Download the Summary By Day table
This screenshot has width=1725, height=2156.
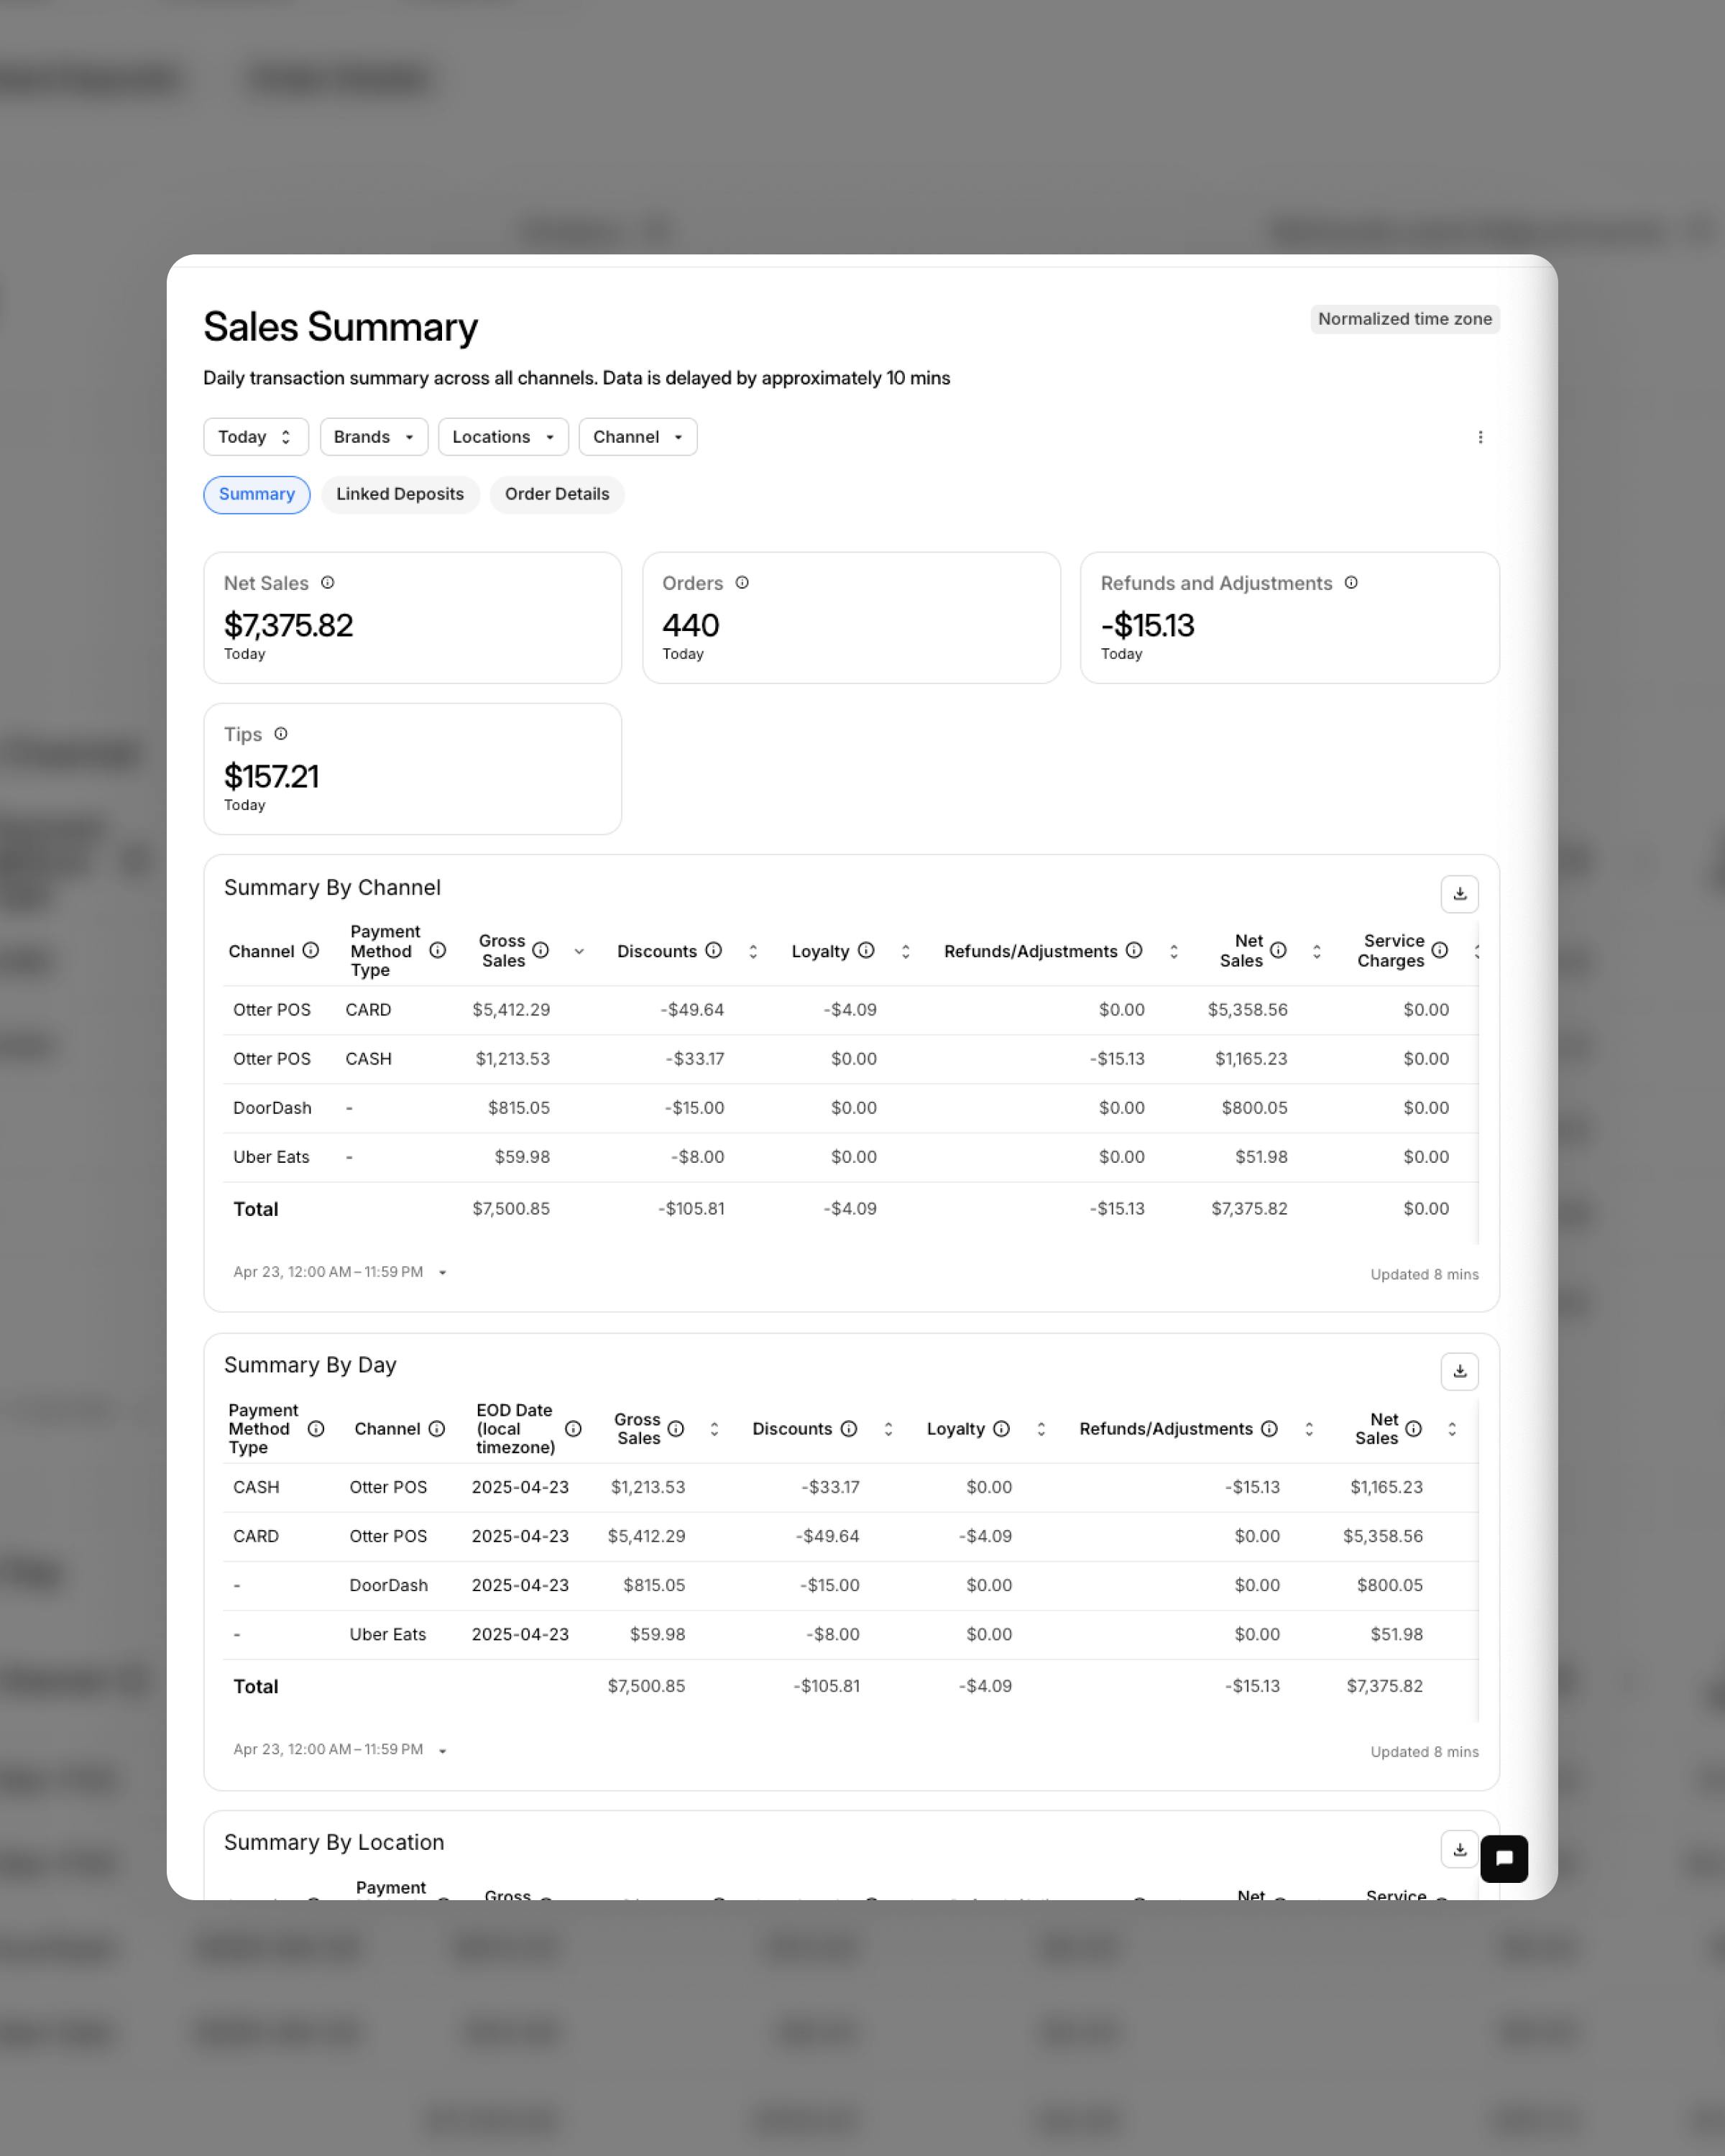coord(1459,1371)
